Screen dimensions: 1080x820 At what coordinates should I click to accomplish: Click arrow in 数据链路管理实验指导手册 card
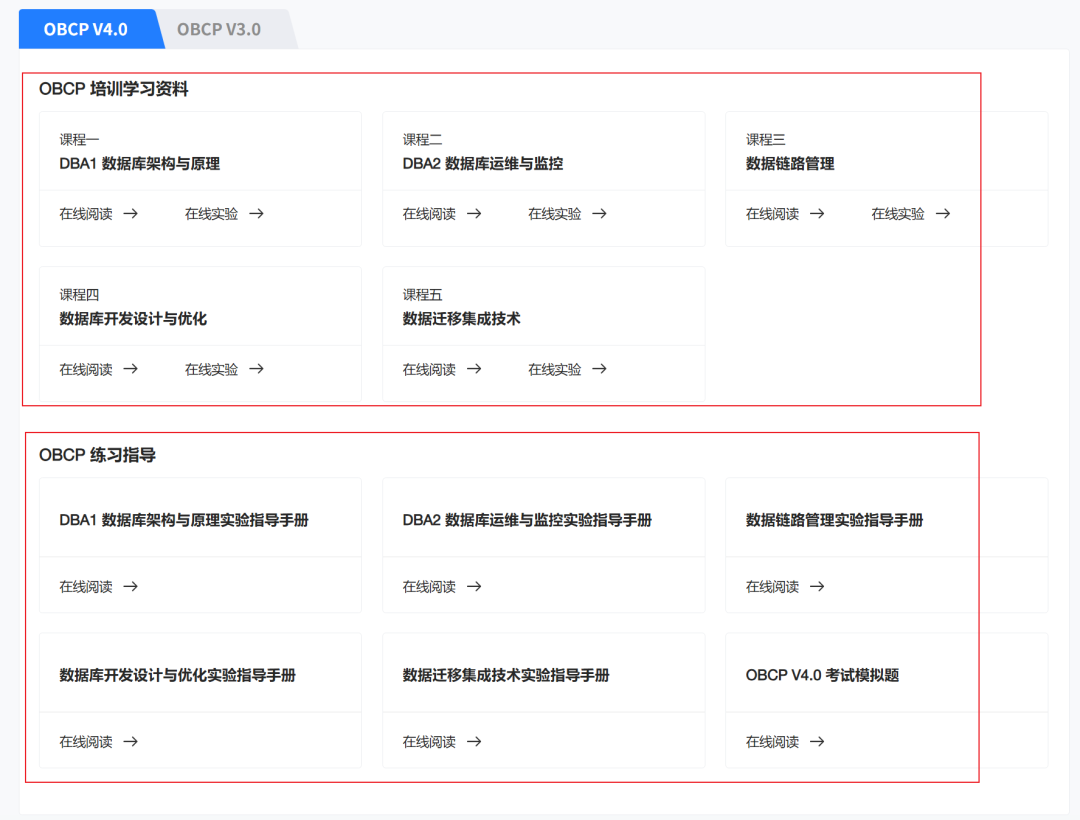coord(817,587)
